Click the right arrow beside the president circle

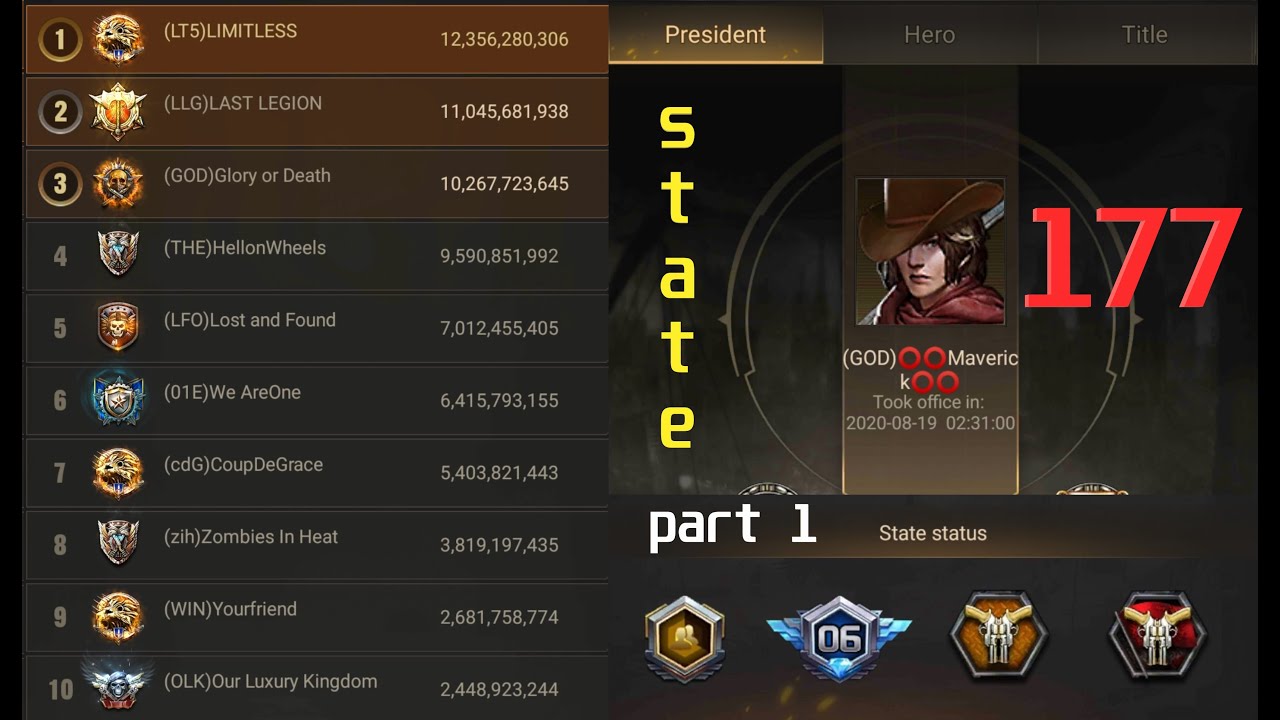(x=1136, y=320)
